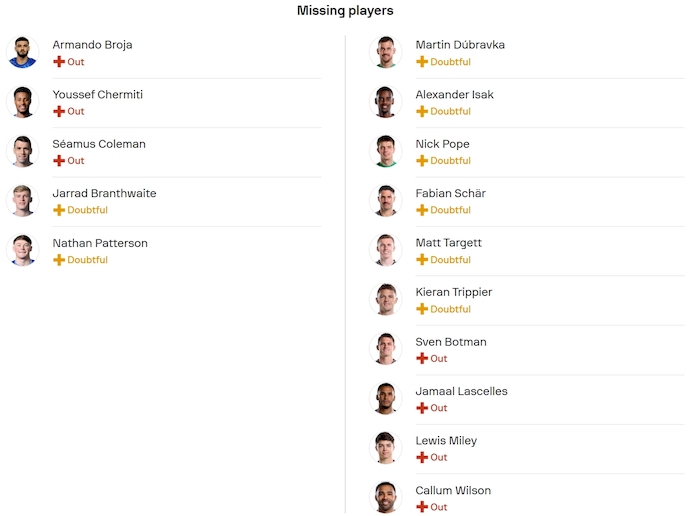Click the doubtful cross icon under Nathan Patterson
The height and width of the screenshot is (516, 690).
(59, 260)
